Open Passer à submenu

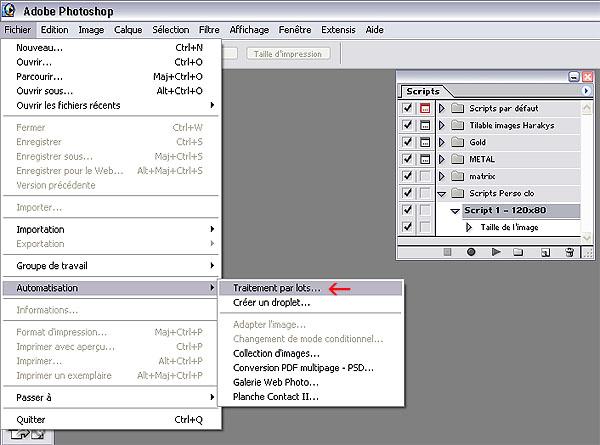click(x=111, y=397)
